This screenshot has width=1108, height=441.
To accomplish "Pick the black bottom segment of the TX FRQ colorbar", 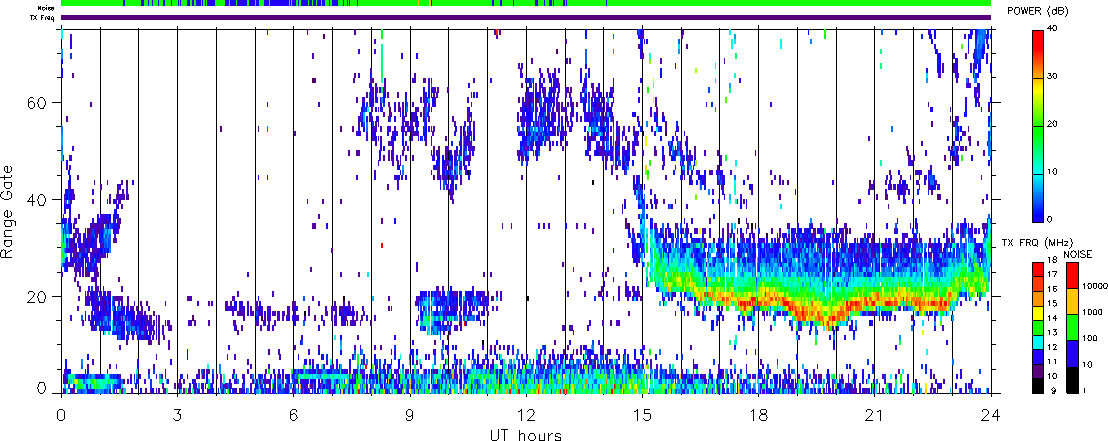I will coord(1037,386).
